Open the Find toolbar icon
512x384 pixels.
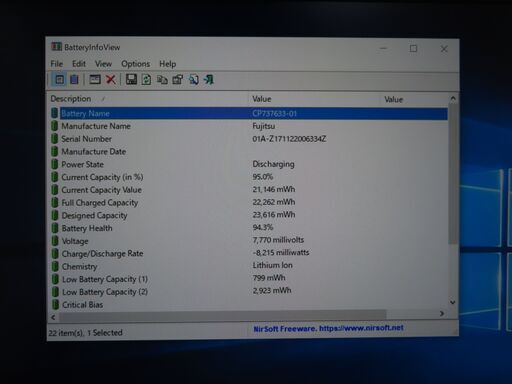pyautogui.click(x=193, y=79)
